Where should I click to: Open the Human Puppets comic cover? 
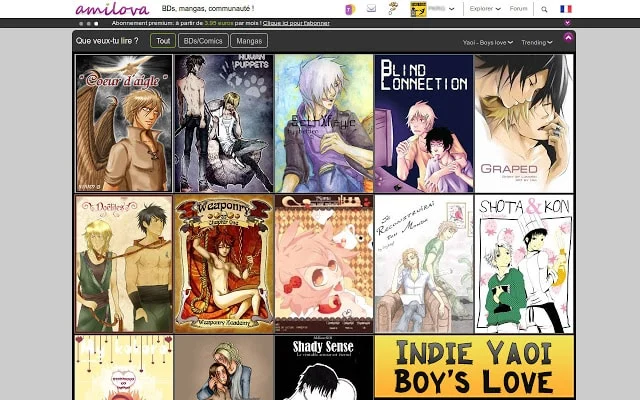click(x=224, y=123)
